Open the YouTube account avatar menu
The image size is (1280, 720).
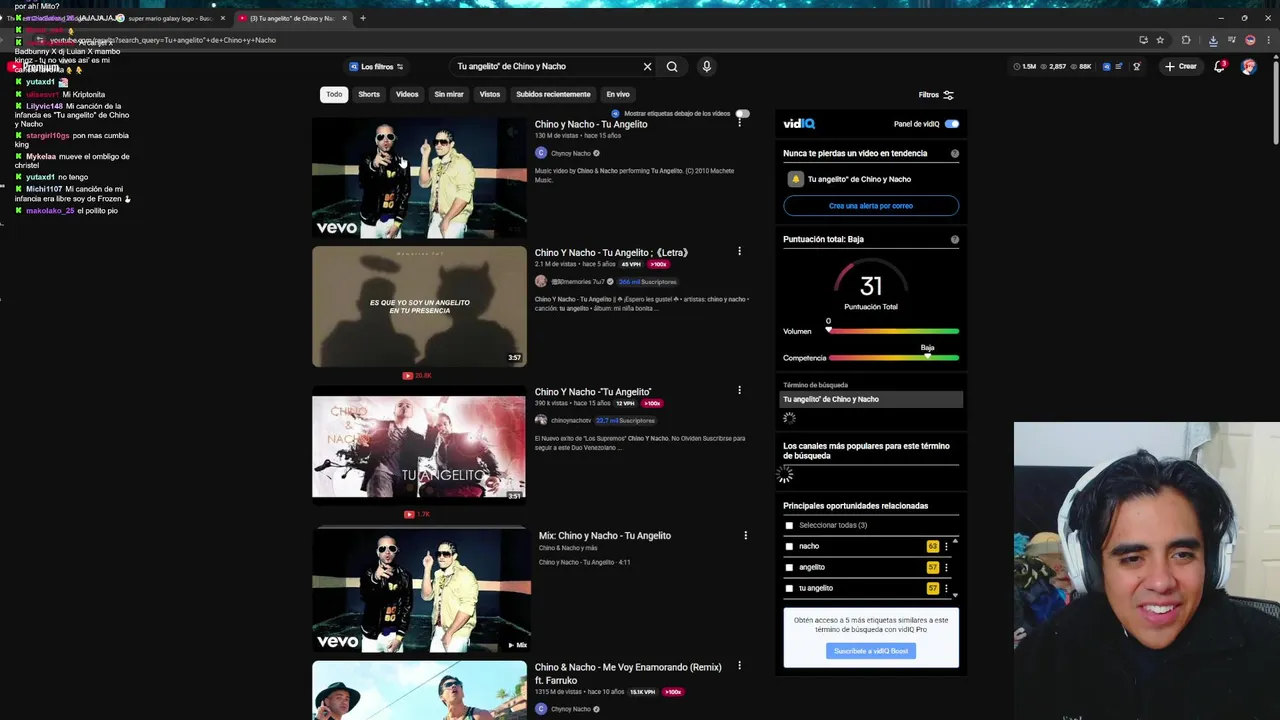[1248, 67]
